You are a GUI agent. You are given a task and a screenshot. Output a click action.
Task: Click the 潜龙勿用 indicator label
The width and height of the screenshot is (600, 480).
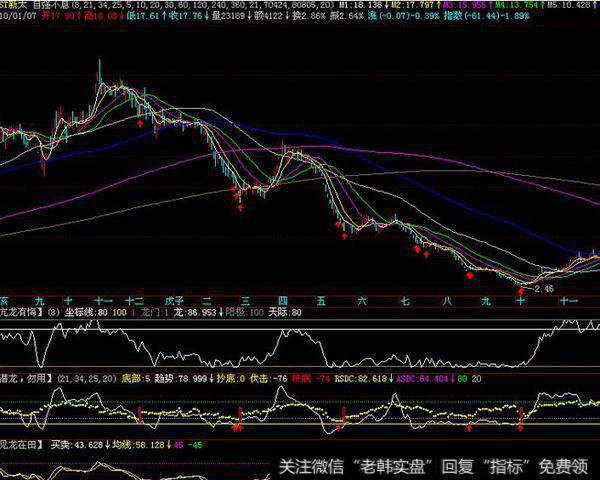[x=20, y=380]
